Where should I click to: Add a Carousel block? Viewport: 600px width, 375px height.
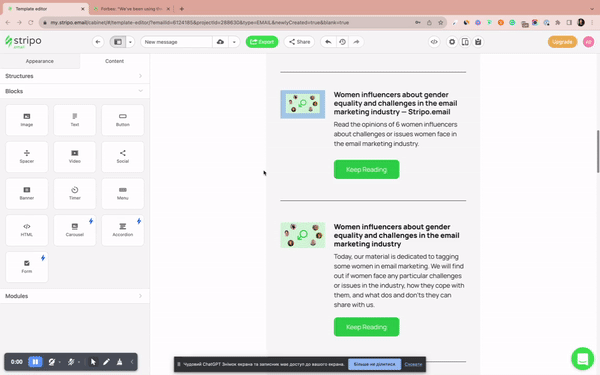(x=75, y=230)
